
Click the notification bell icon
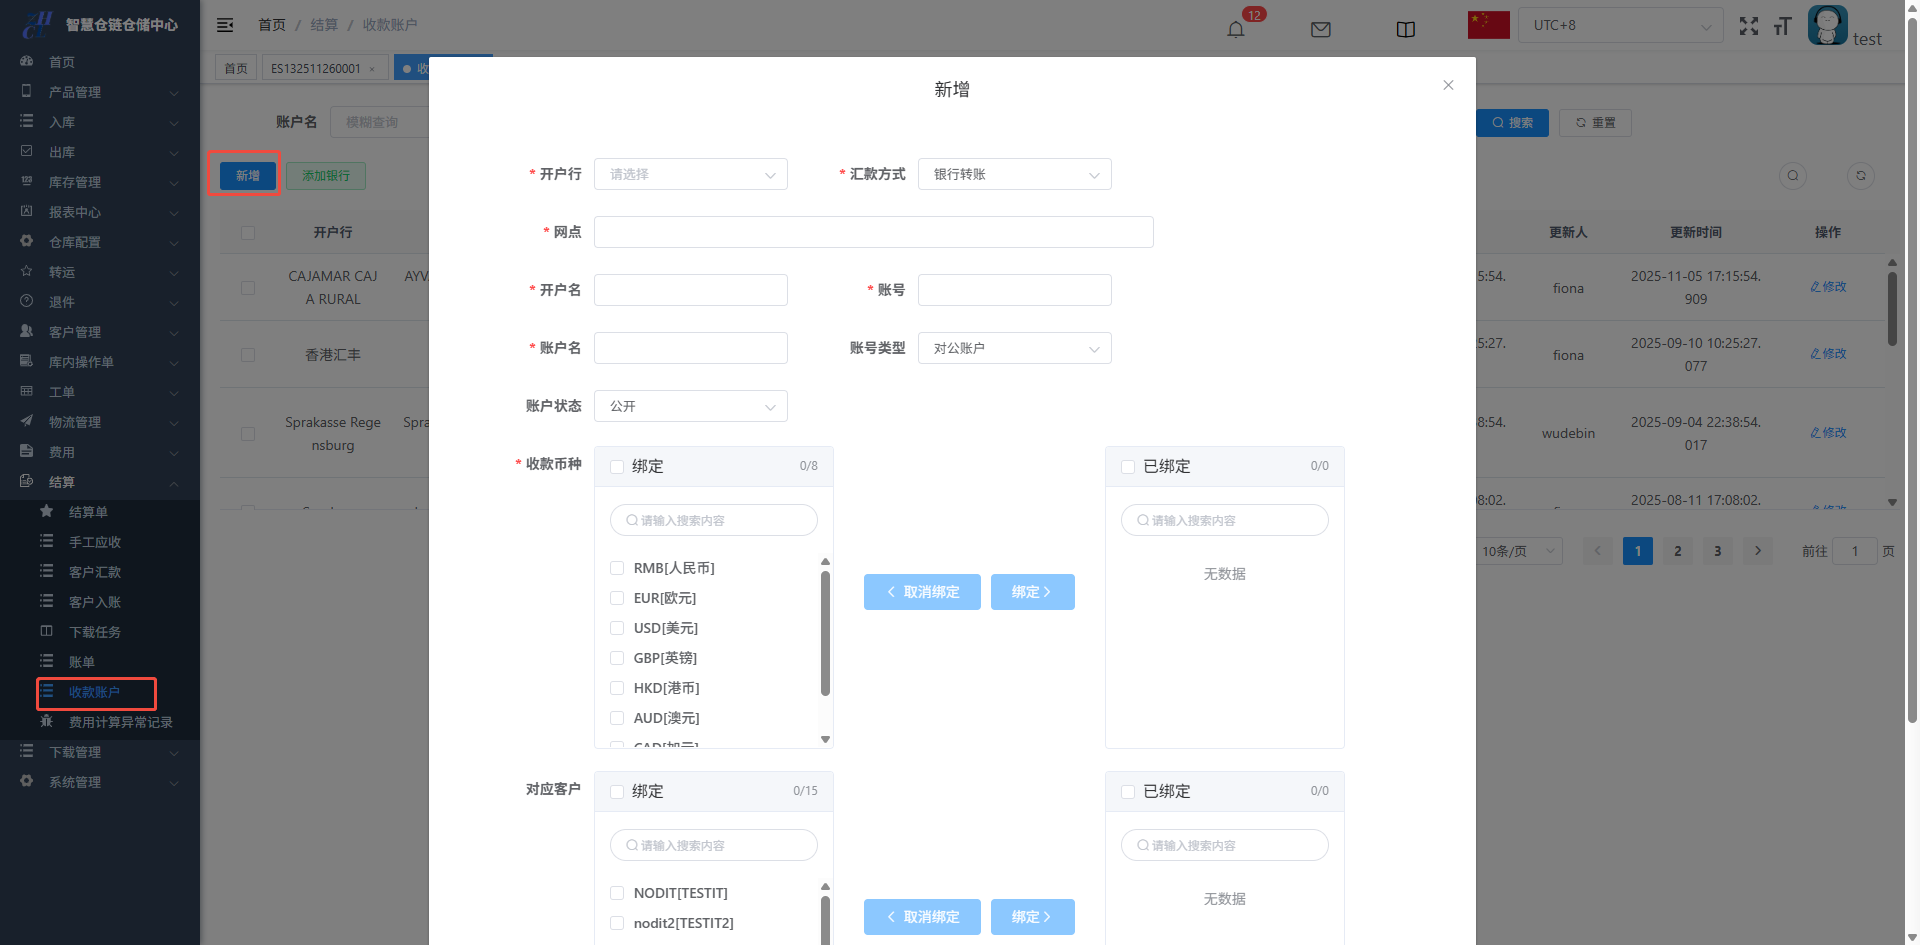click(x=1236, y=29)
